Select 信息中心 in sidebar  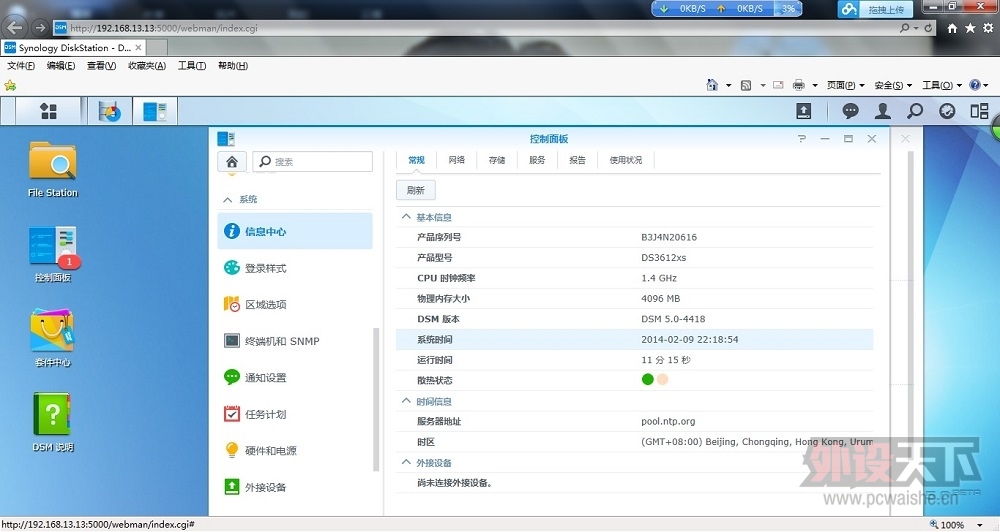[x=295, y=231]
